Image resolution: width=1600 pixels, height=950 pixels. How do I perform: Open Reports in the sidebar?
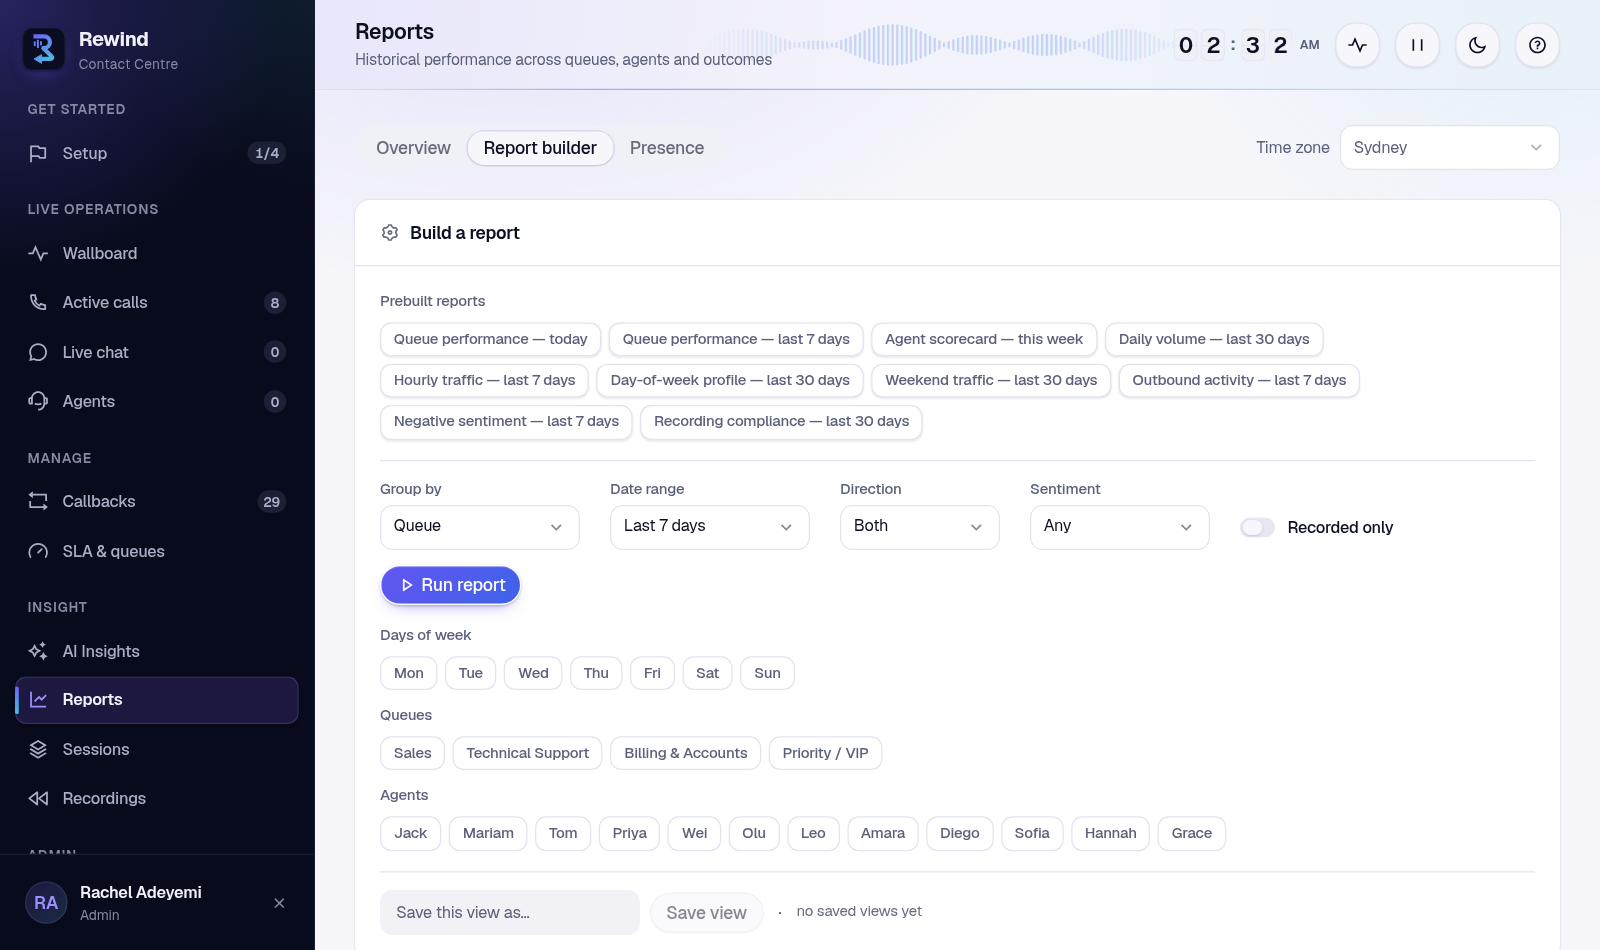(x=157, y=700)
